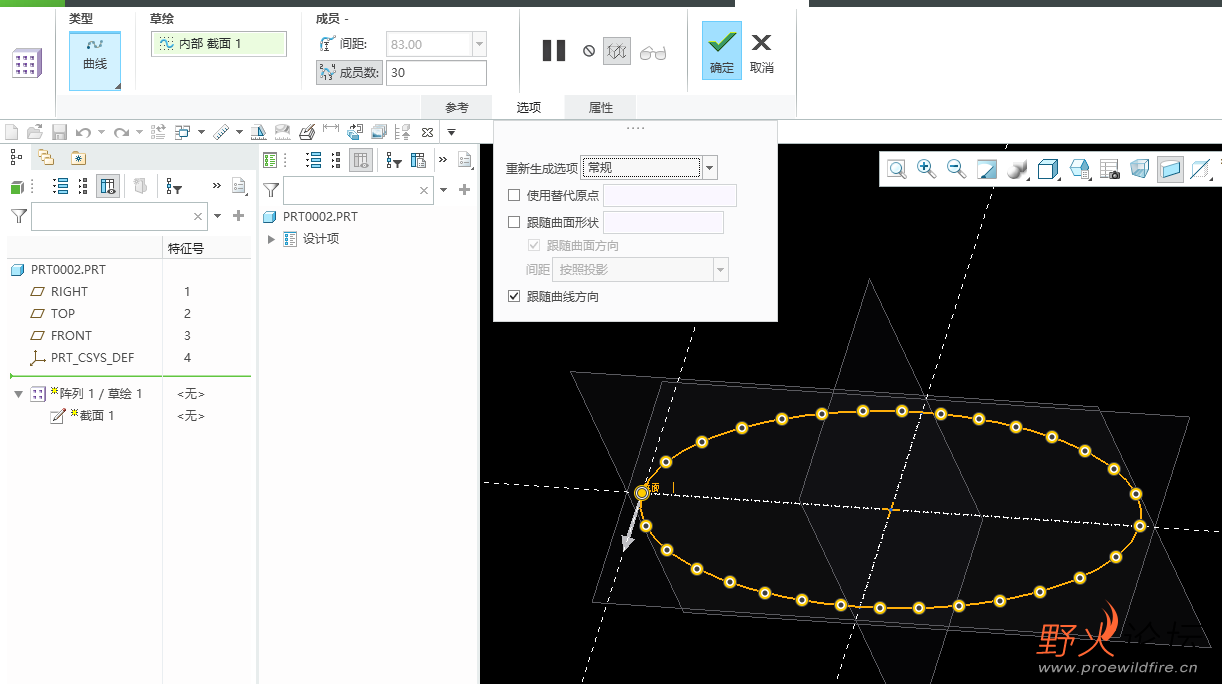Click the snapshot camera table icon
The image size is (1222, 684).
(1110, 170)
